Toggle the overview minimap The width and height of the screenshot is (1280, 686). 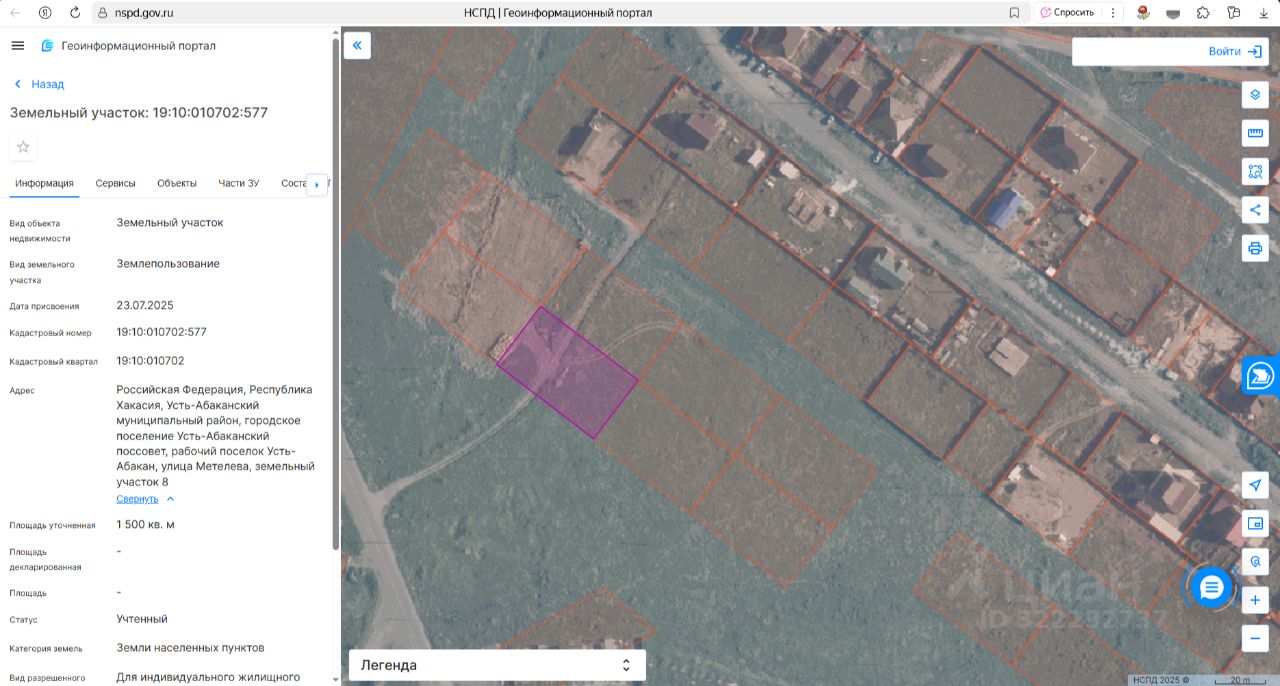pos(1256,523)
